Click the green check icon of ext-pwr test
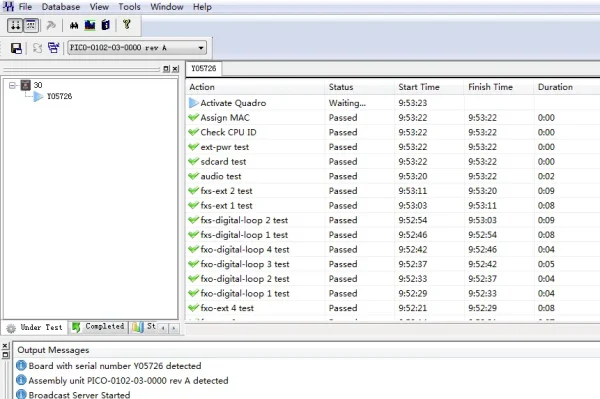Screen dimensions: 600x399 (194, 147)
